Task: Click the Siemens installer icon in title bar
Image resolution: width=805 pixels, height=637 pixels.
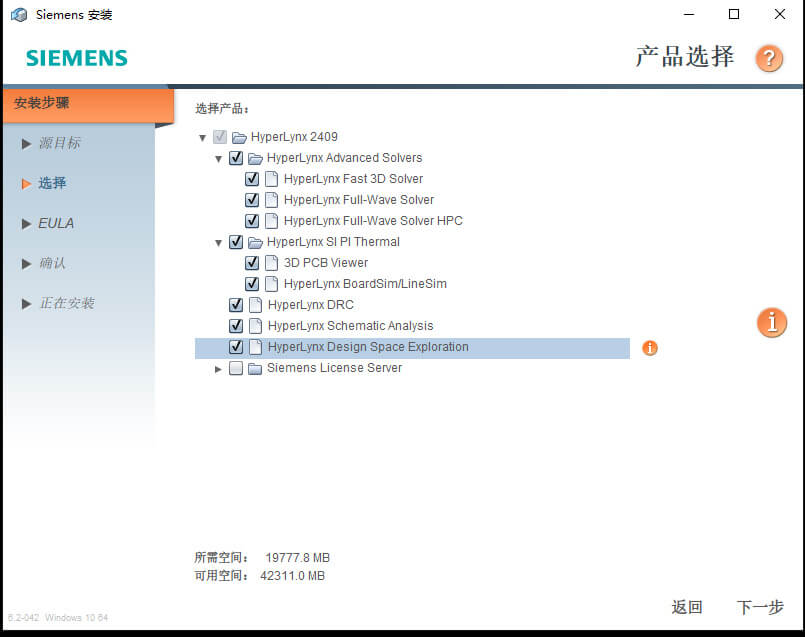Action: point(19,14)
